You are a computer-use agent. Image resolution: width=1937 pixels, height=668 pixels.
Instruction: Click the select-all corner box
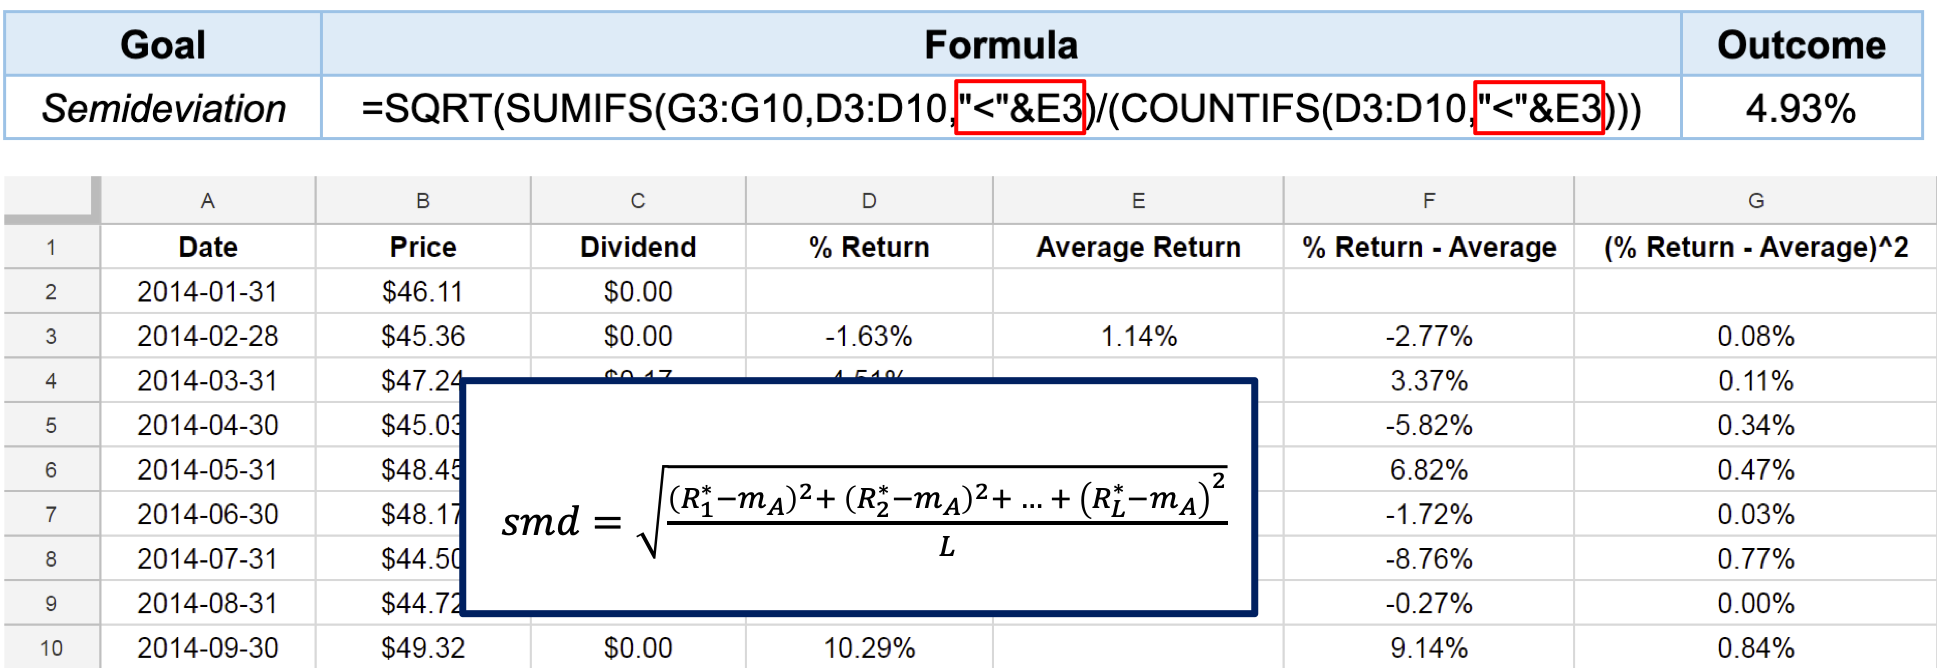click(51, 200)
